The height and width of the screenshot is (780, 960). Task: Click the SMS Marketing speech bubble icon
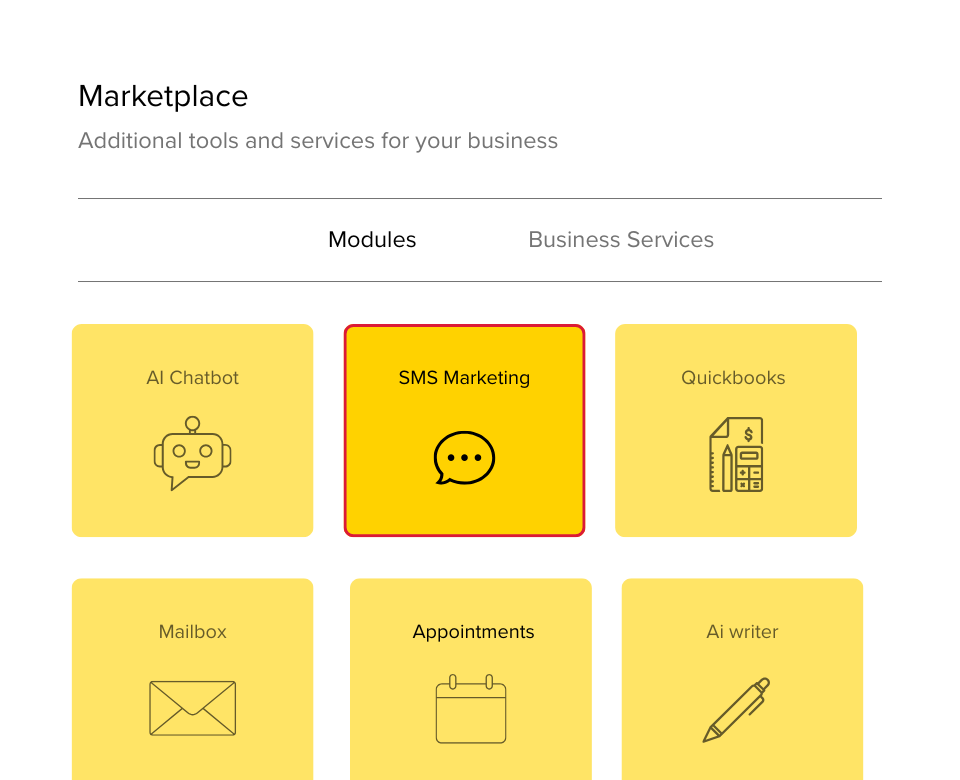464,457
